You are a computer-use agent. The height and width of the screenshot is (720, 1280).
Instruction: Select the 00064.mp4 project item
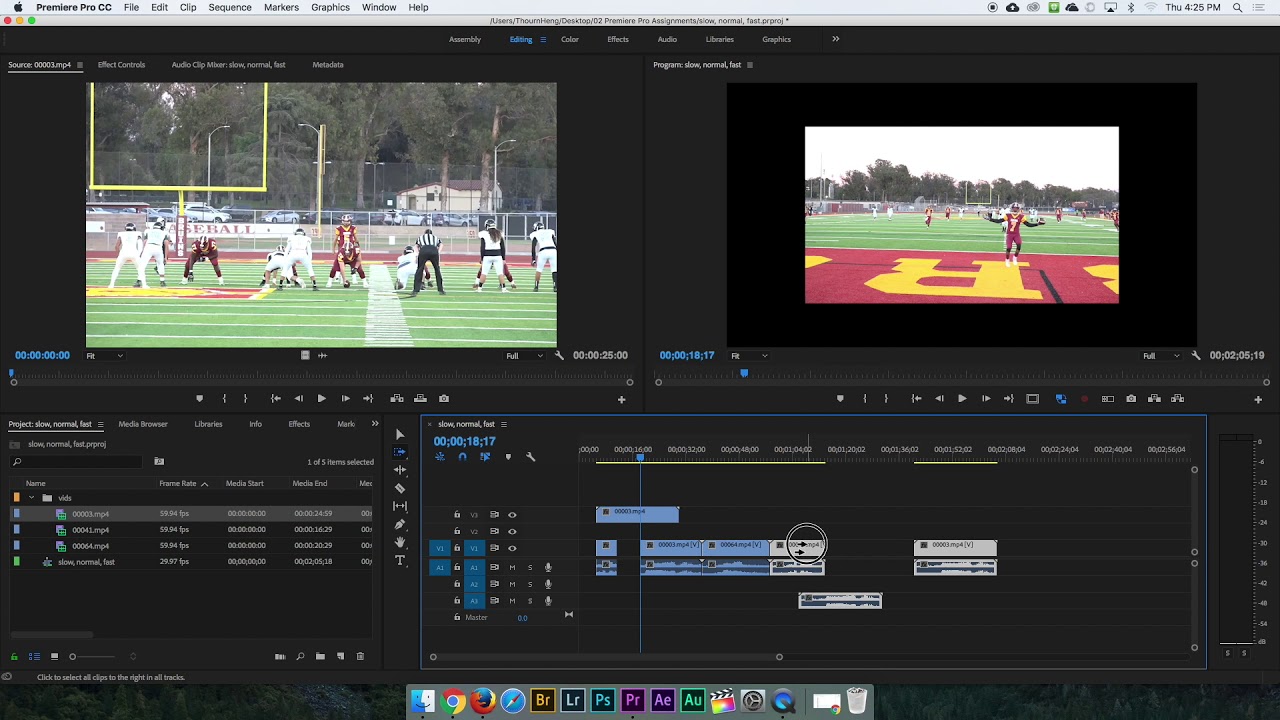[90, 546]
